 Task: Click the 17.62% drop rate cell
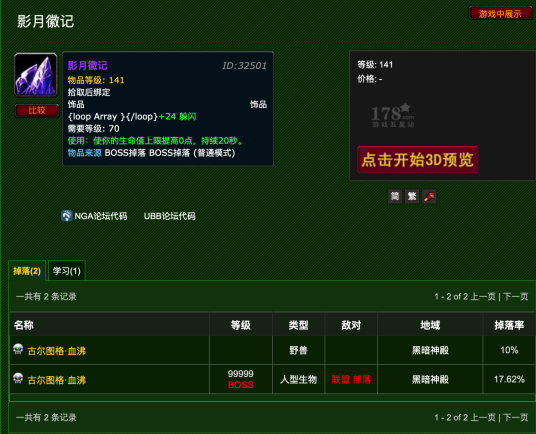[509, 379]
